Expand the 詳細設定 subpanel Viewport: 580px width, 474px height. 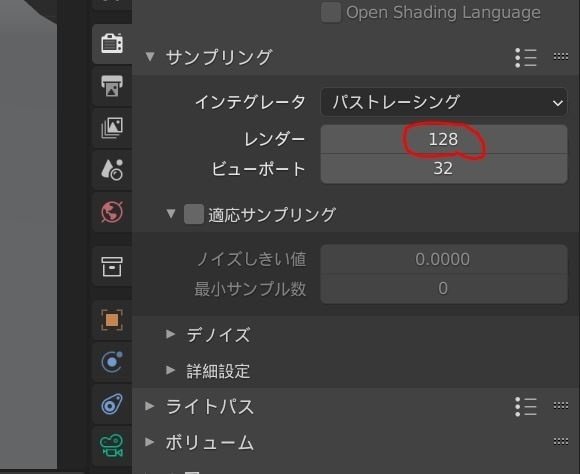click(171, 370)
